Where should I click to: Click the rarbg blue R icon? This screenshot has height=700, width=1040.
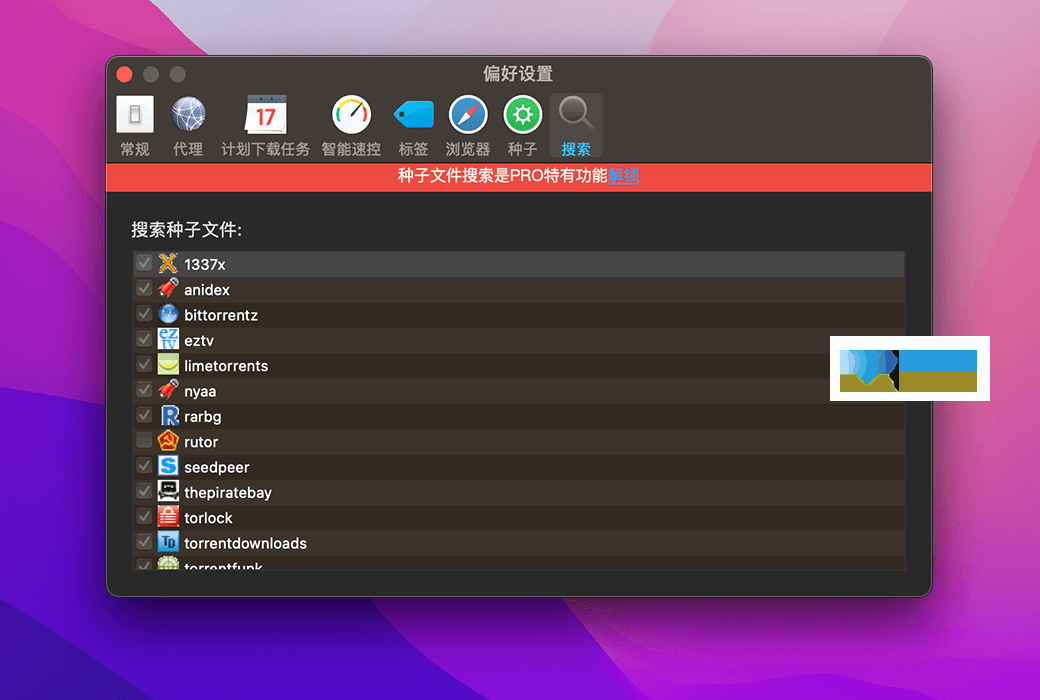pyautogui.click(x=168, y=415)
